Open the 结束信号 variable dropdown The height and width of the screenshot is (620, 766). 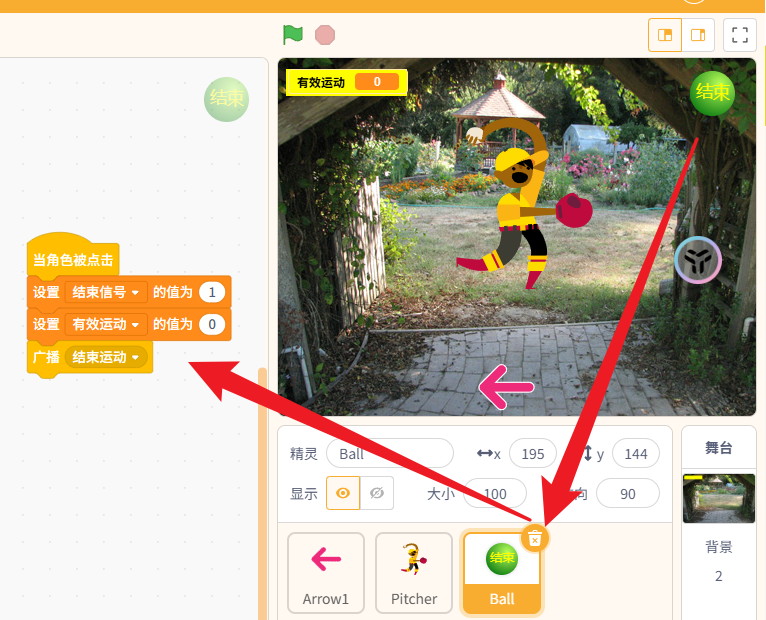(133, 292)
